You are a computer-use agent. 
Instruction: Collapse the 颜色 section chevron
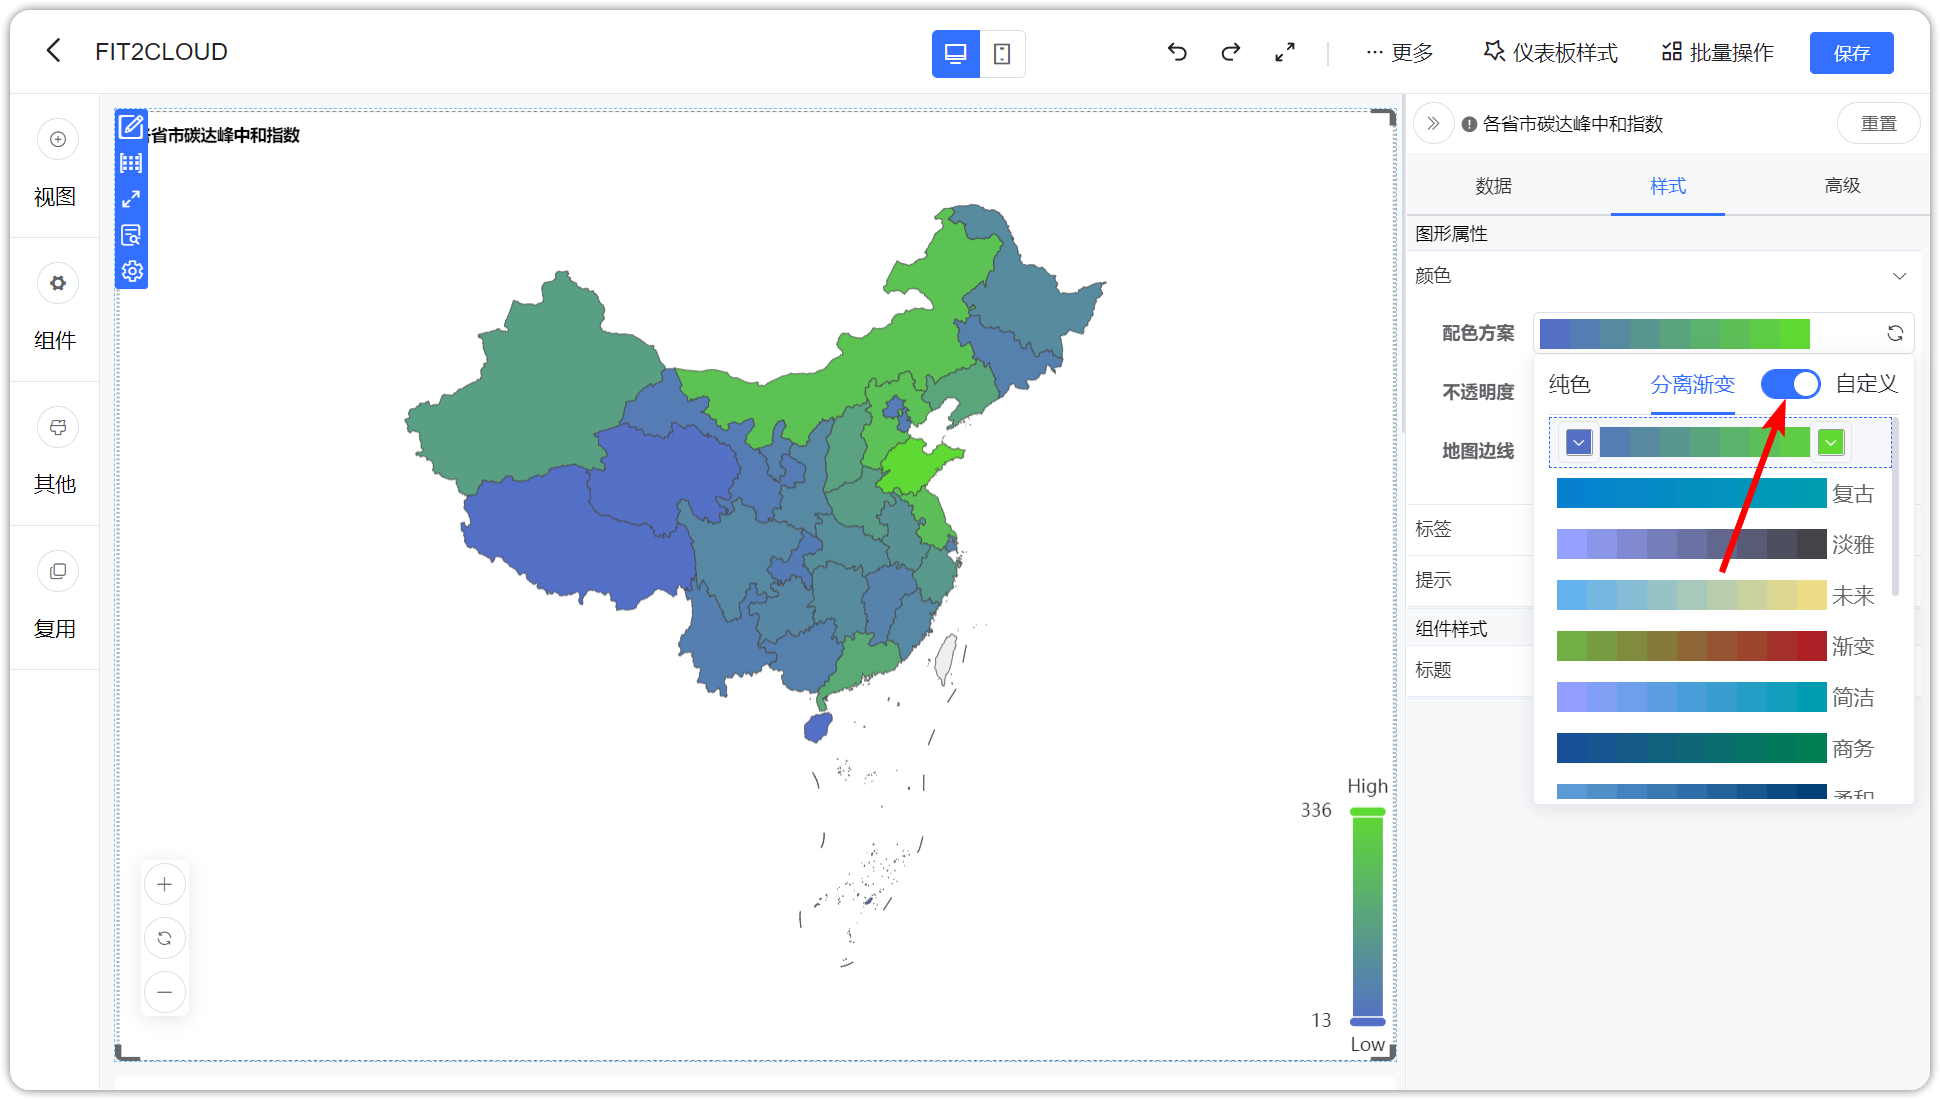coord(1899,276)
